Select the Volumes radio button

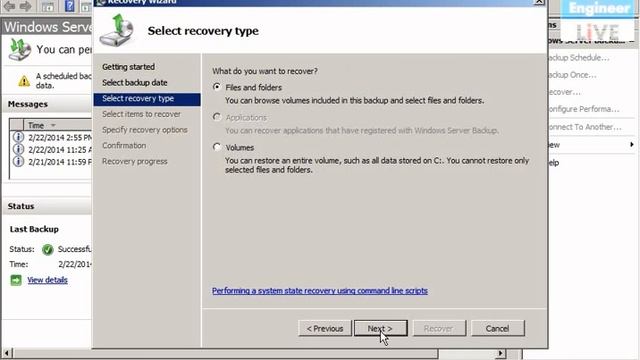217,147
